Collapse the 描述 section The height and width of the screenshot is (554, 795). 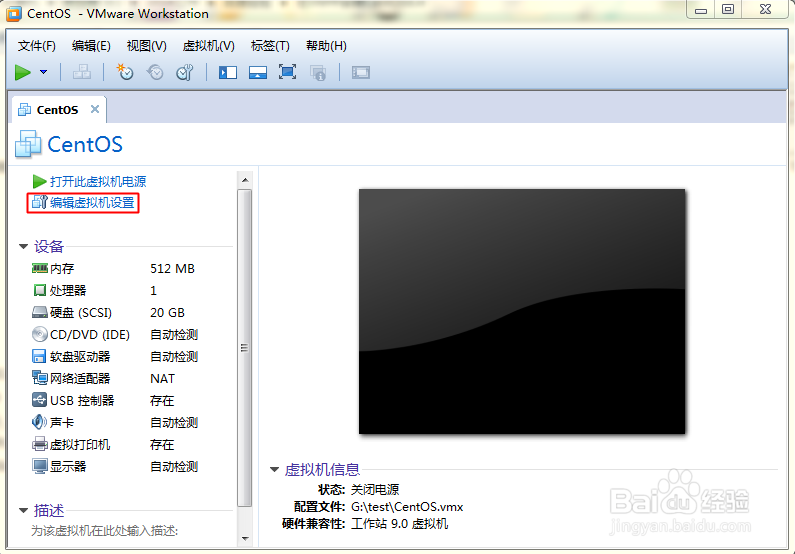(23, 510)
